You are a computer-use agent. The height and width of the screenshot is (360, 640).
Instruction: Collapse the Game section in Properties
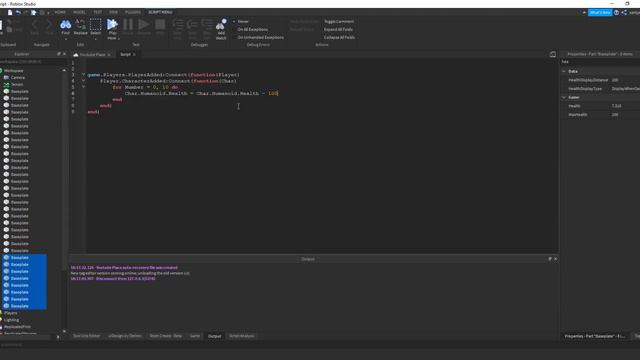coord(564,97)
